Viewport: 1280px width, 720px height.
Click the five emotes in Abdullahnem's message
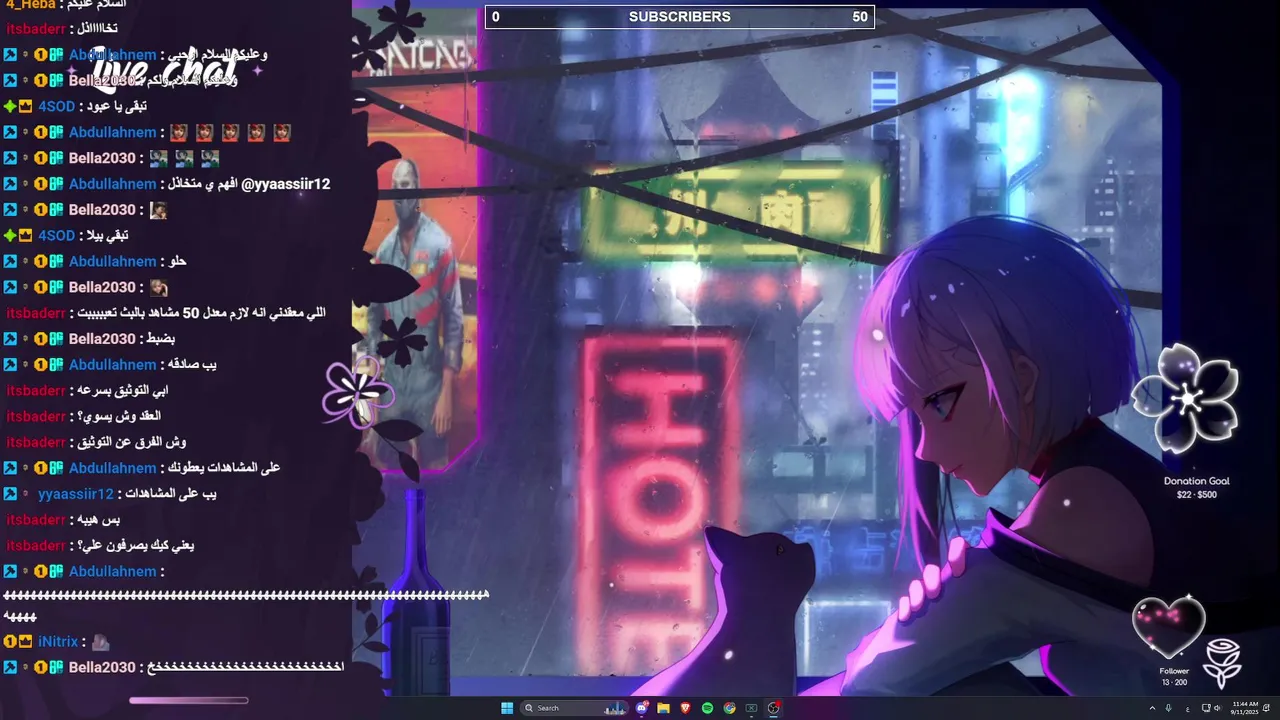point(230,132)
